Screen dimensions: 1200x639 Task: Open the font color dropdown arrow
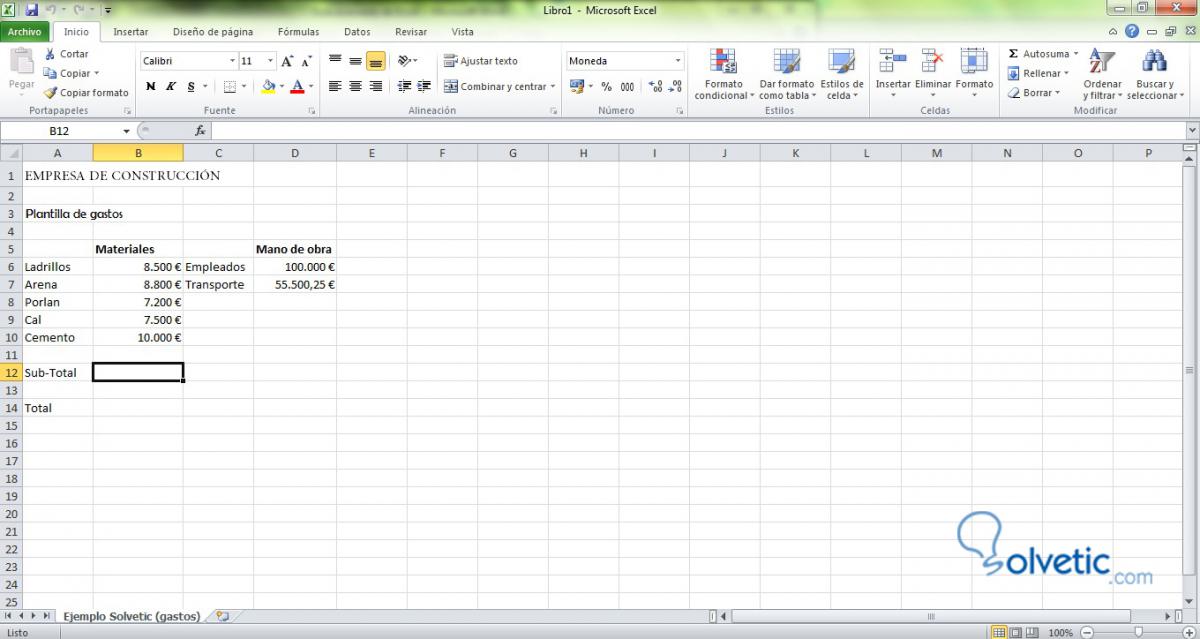(x=311, y=86)
